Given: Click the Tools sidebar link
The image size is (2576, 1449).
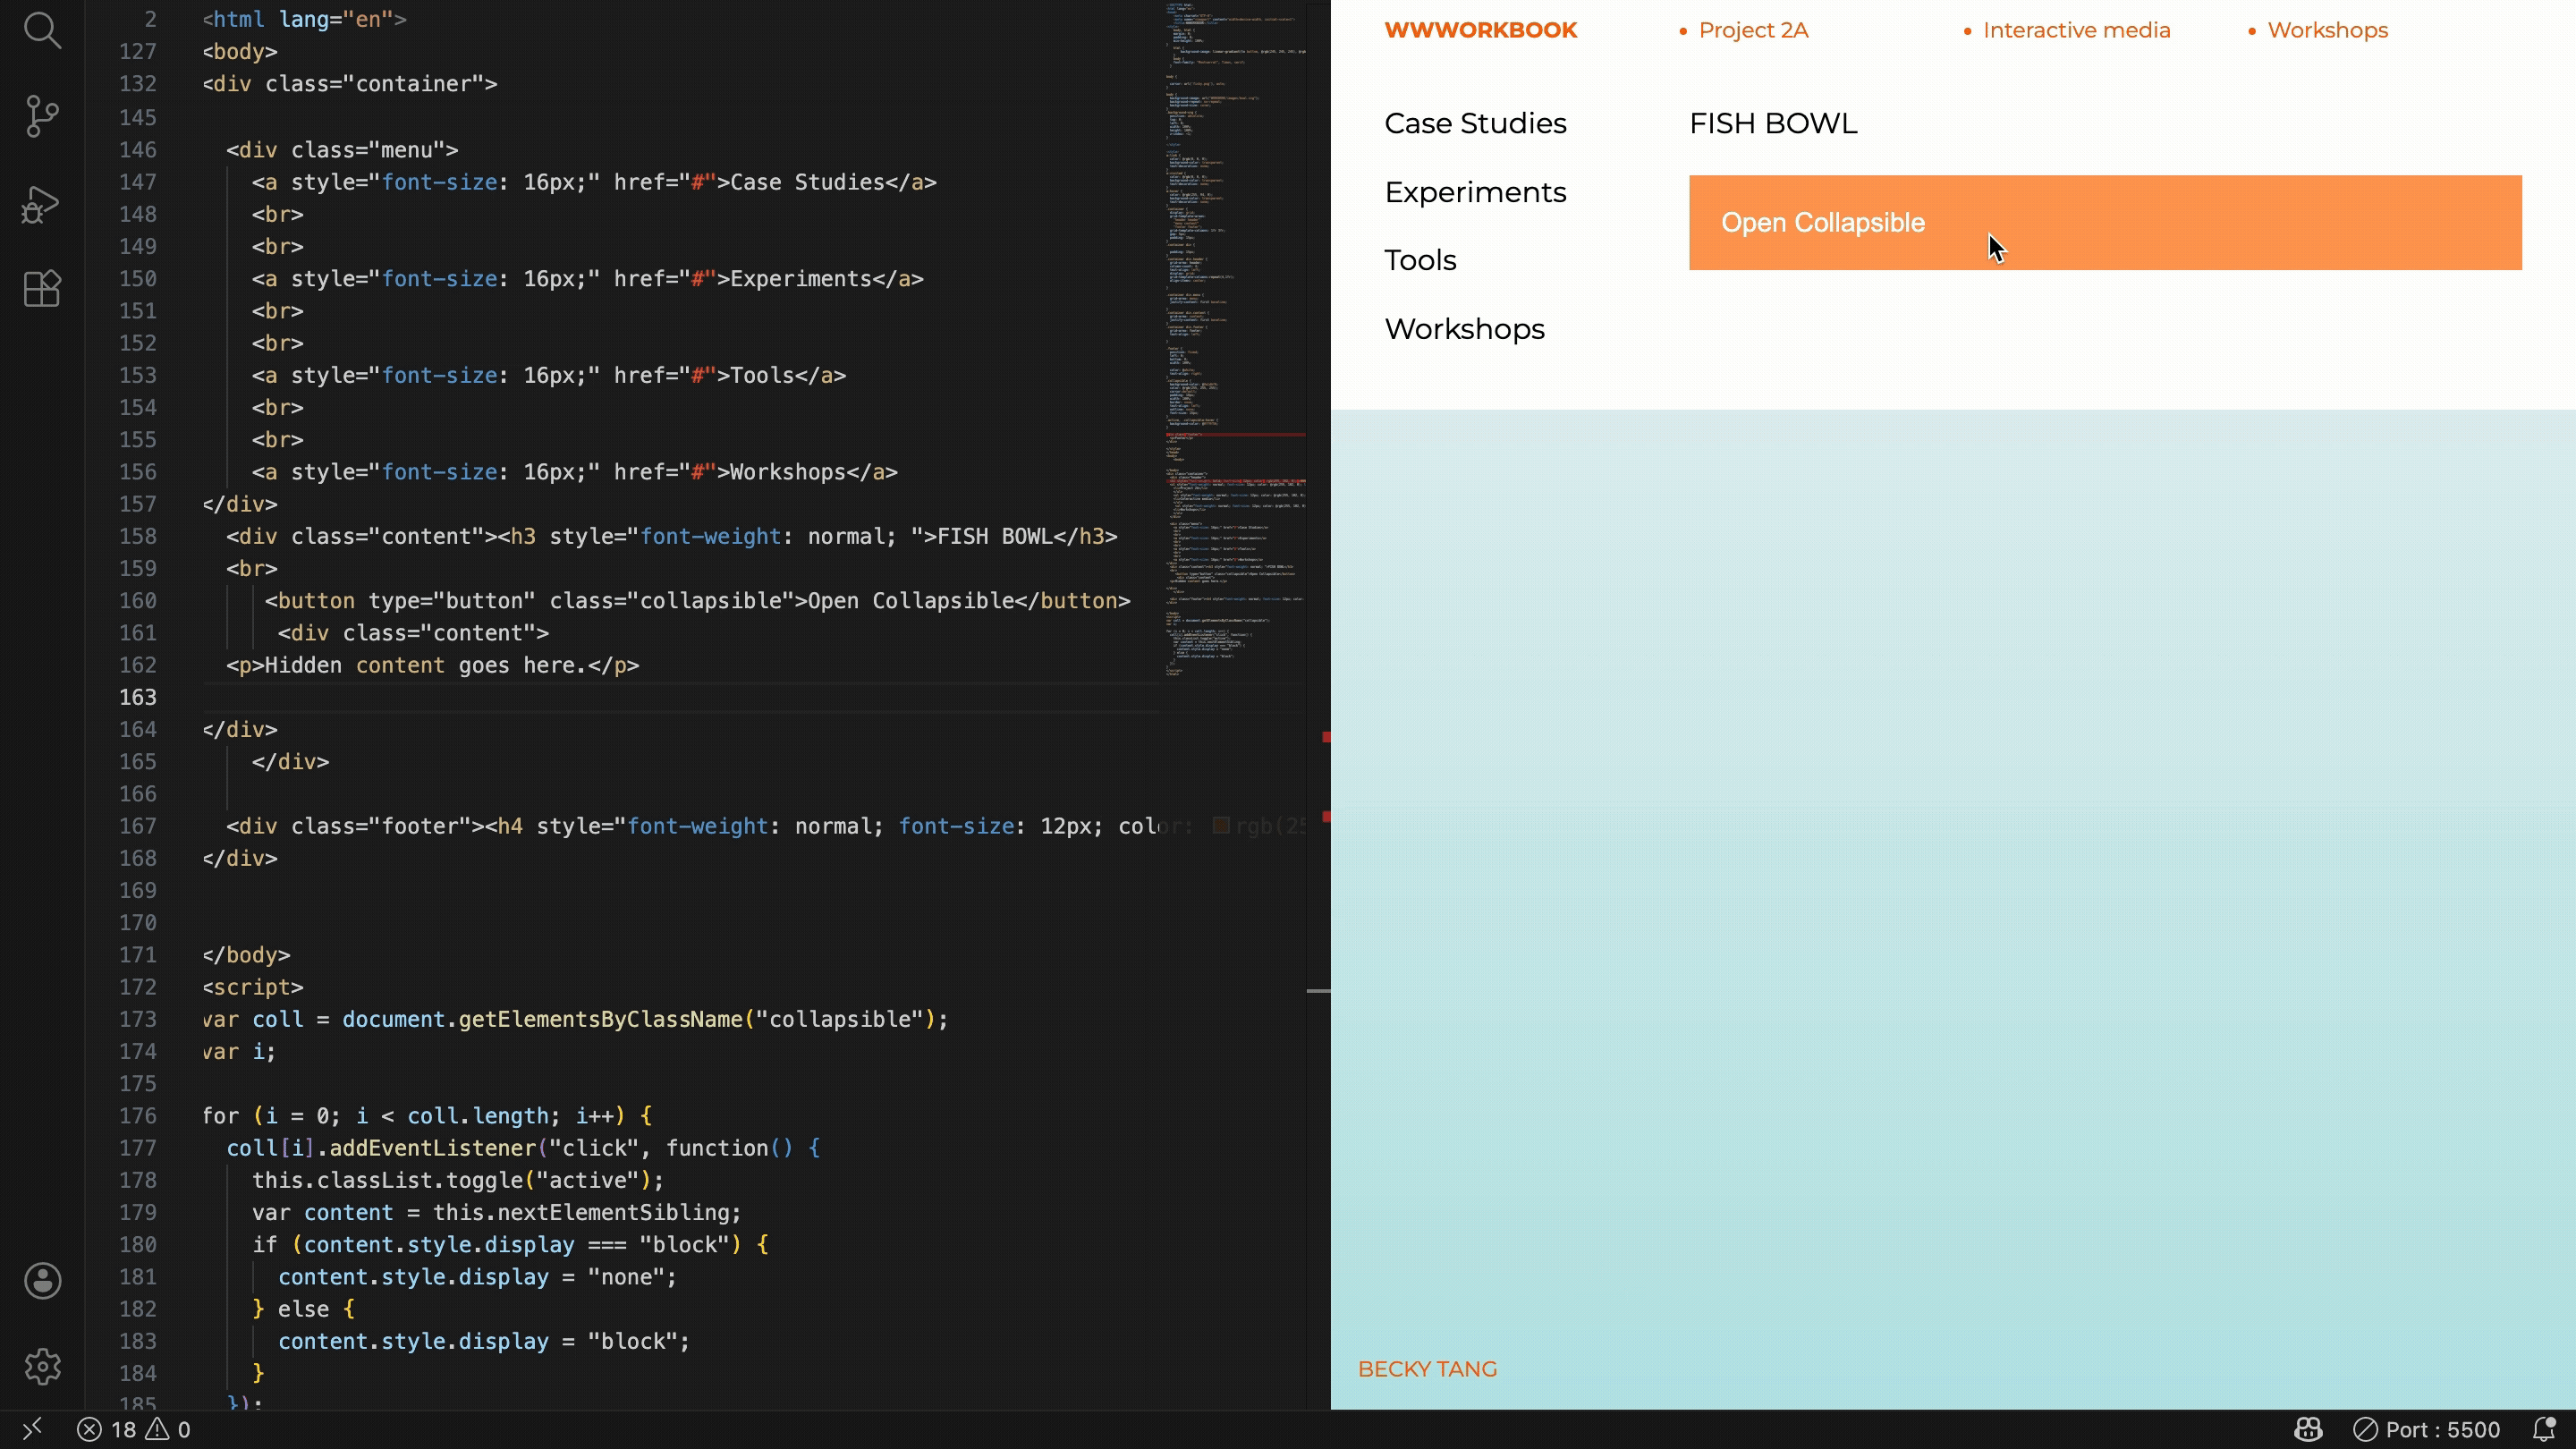Looking at the screenshot, I should pyautogui.click(x=1420, y=260).
